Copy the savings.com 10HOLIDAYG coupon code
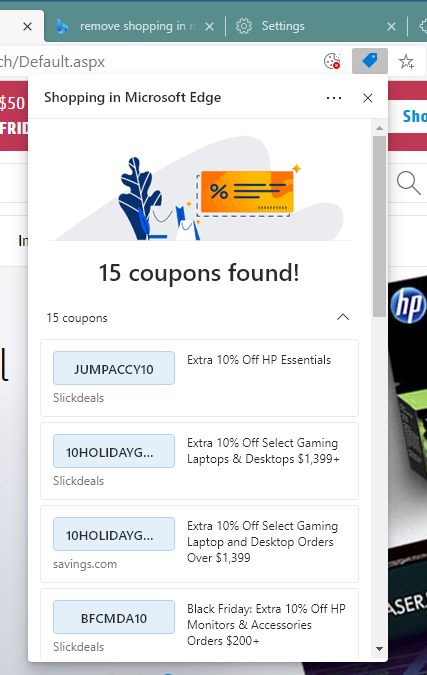This screenshot has width=427, height=675. [x=114, y=534]
